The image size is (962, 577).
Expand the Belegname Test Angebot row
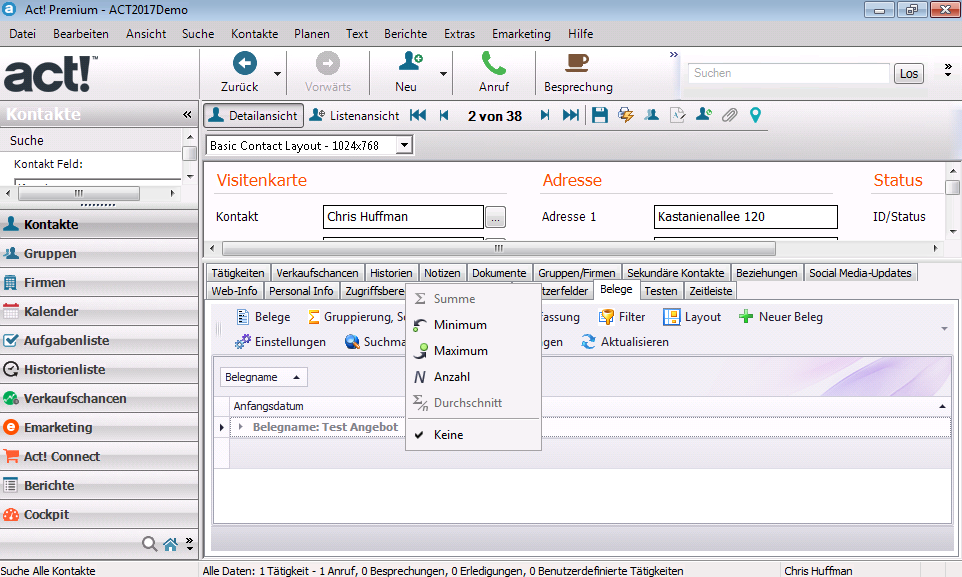[x=240, y=427]
